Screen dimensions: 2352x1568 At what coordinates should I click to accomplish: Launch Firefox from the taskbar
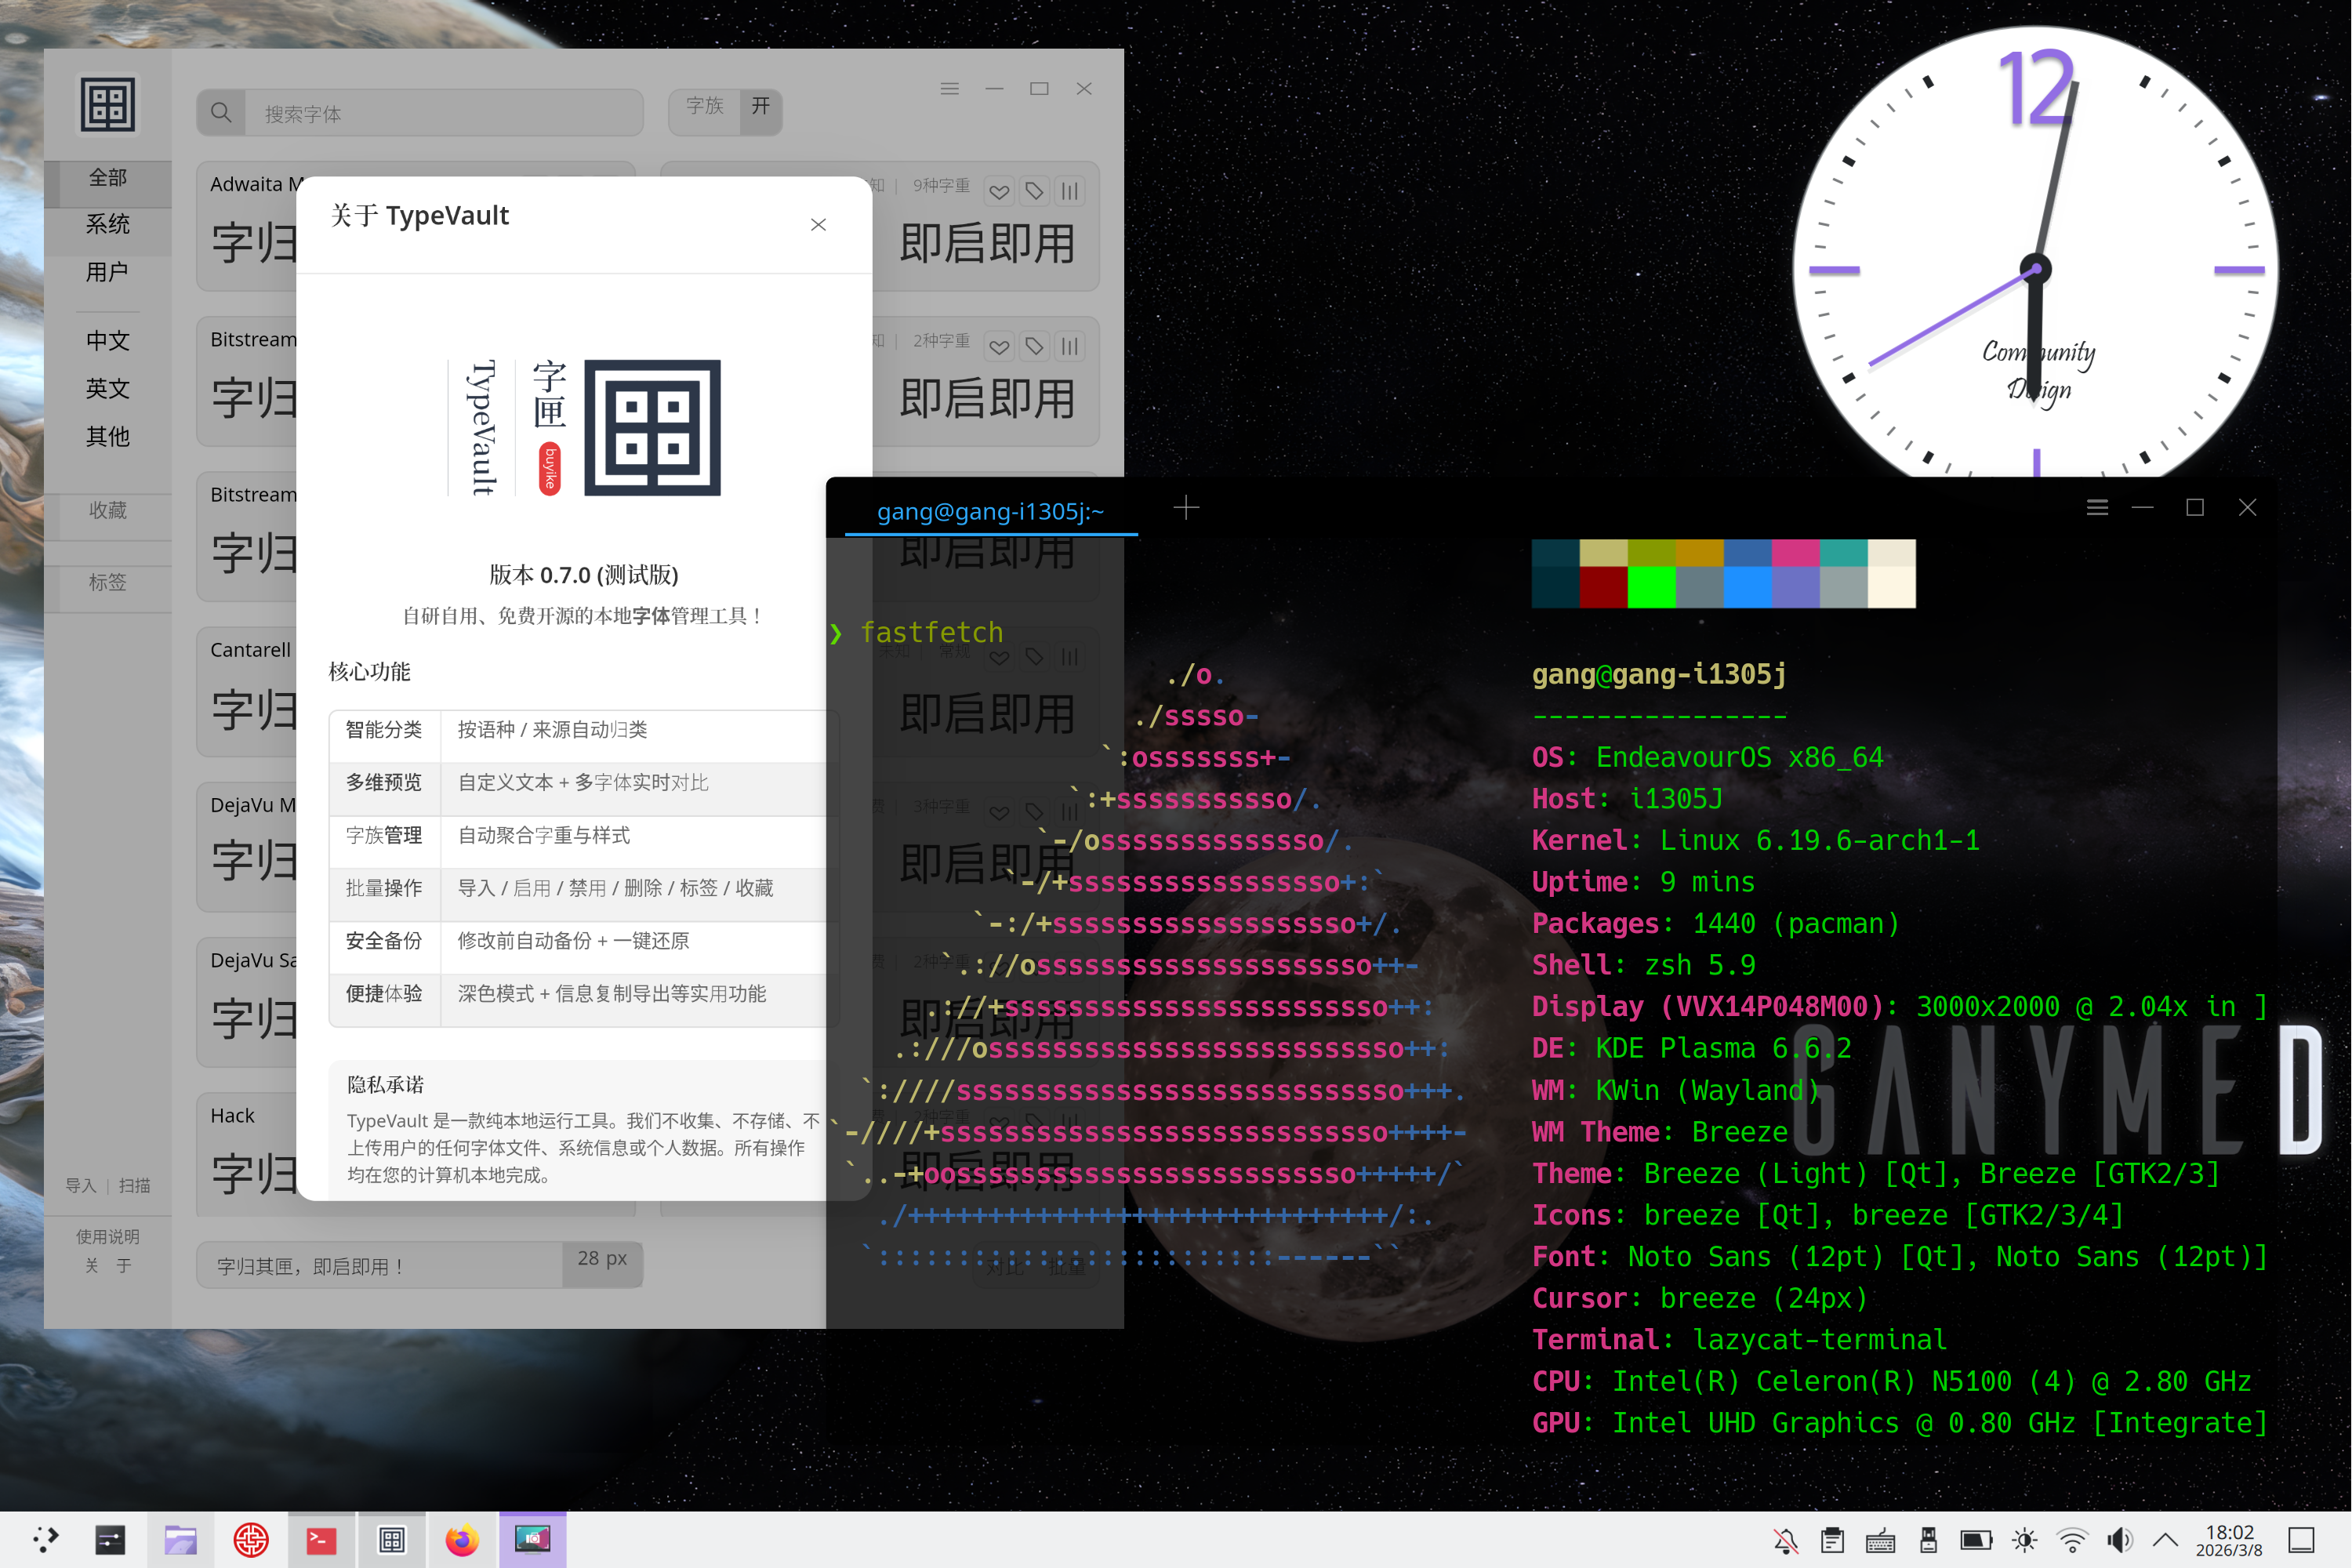coord(463,1540)
